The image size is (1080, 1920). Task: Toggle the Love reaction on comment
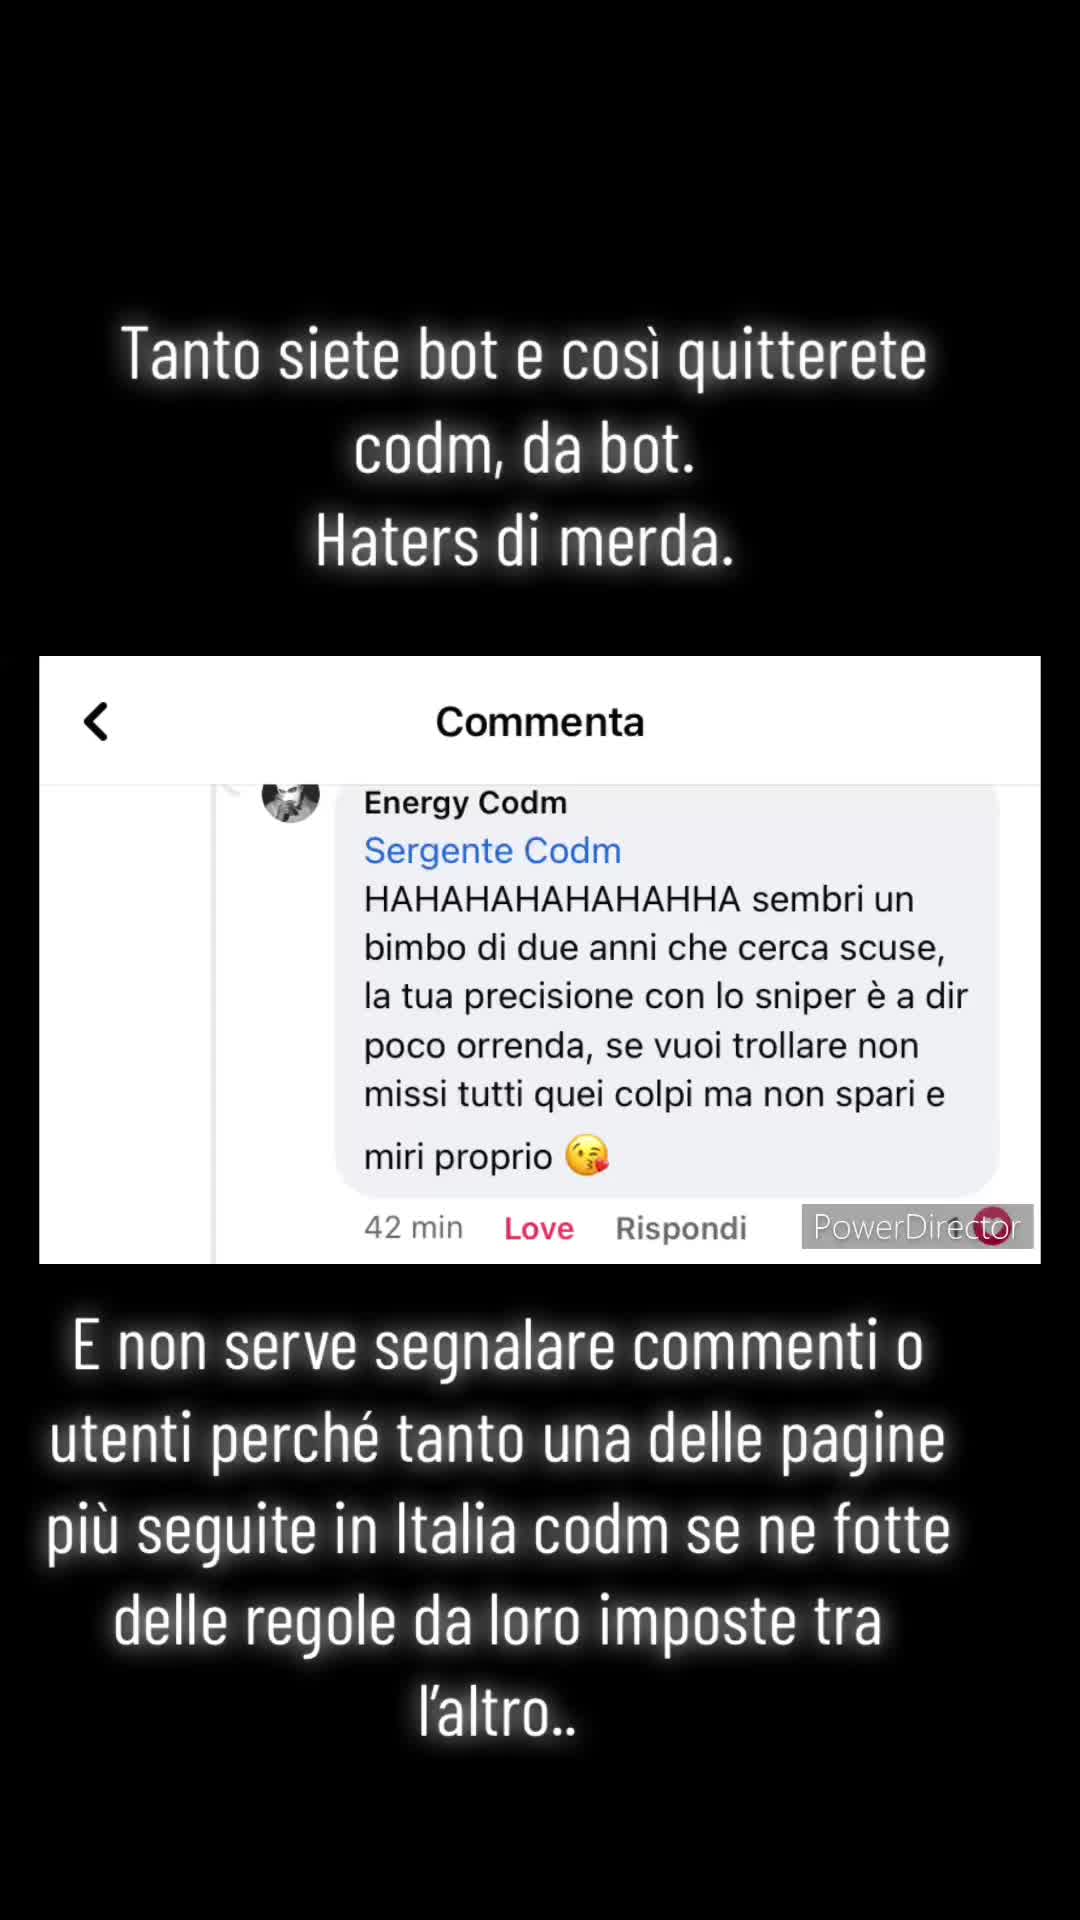coord(539,1228)
